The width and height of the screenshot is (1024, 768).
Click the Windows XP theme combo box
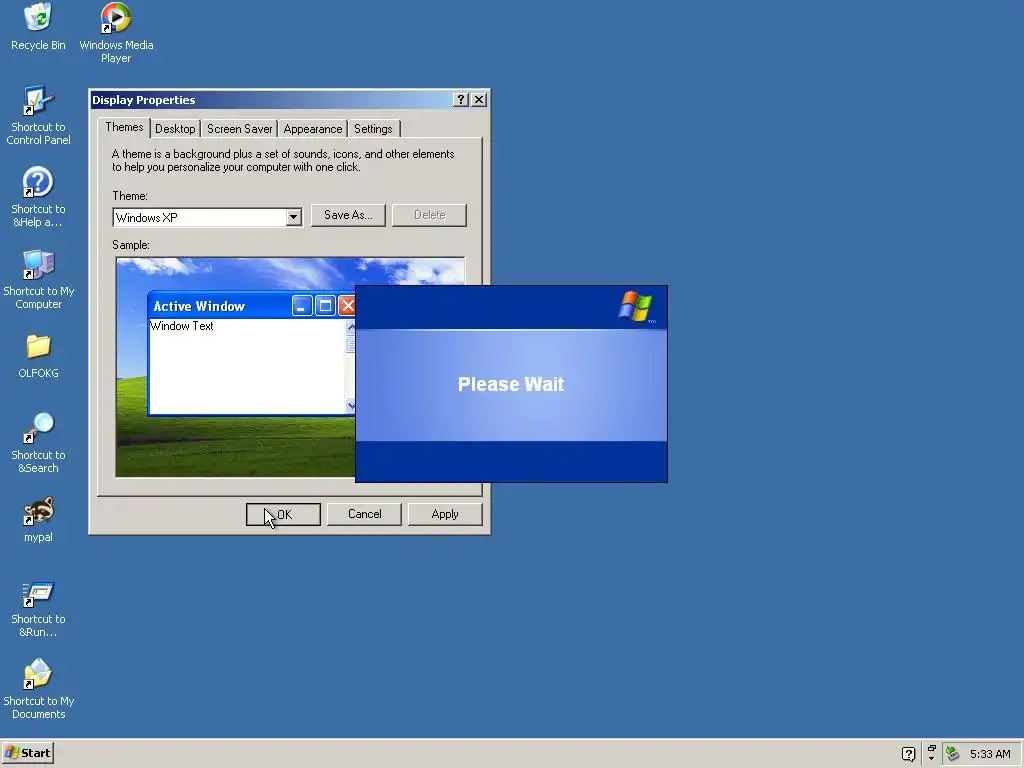(x=207, y=217)
